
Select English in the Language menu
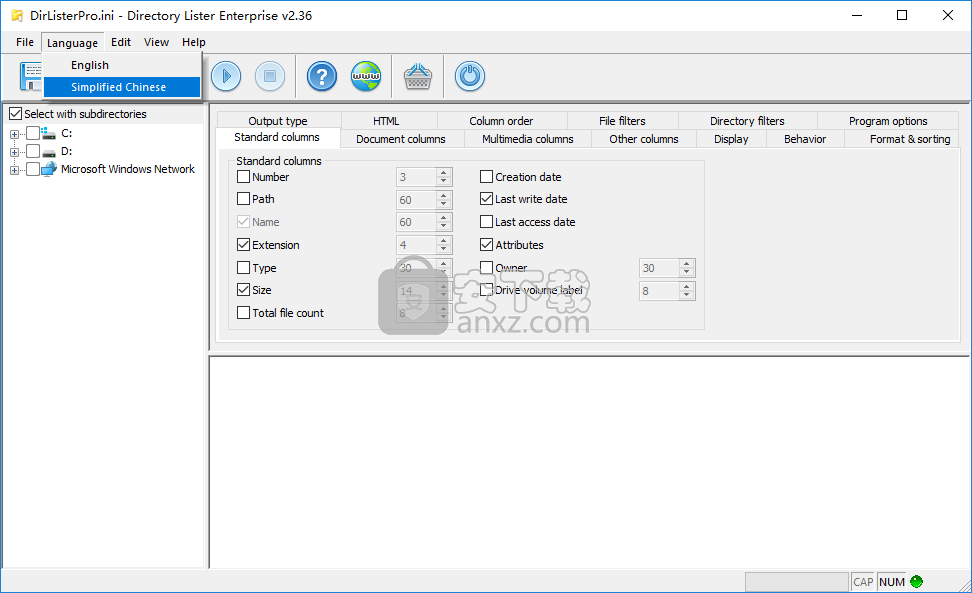pos(90,65)
